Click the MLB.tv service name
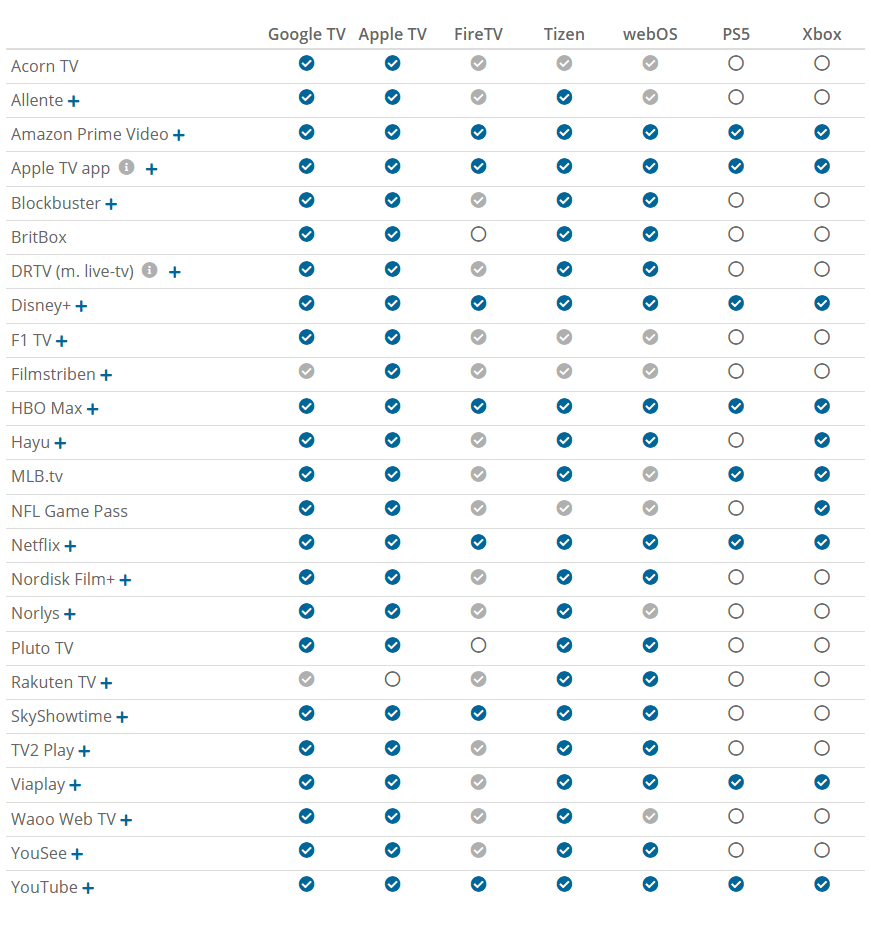Image resolution: width=871 pixels, height=926 pixels. (x=37, y=477)
